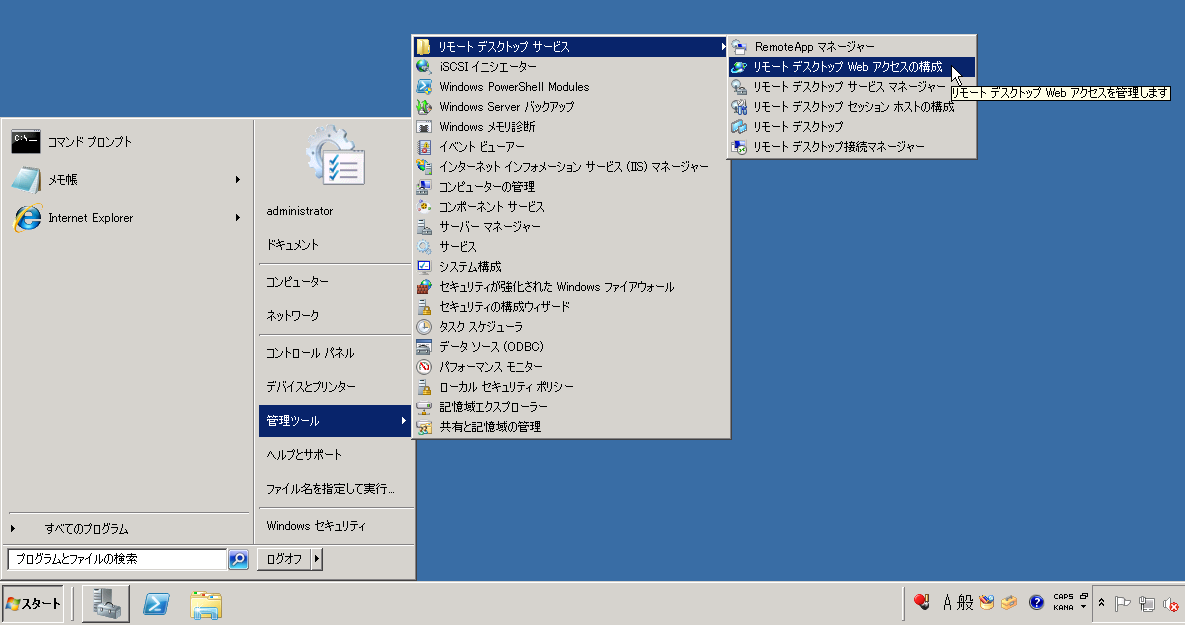Expand リモート デスクトップ サービス folder
The width and height of the screenshot is (1185, 625).
[570, 47]
